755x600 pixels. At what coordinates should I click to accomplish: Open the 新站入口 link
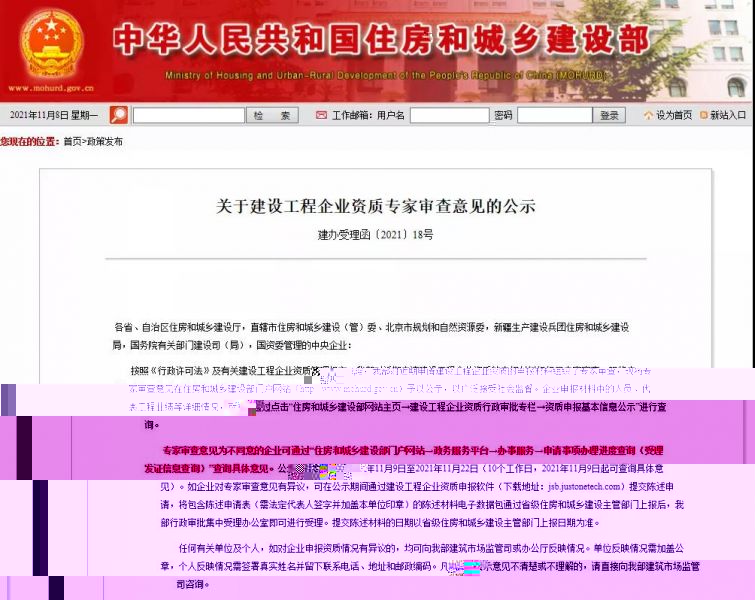(x=728, y=115)
